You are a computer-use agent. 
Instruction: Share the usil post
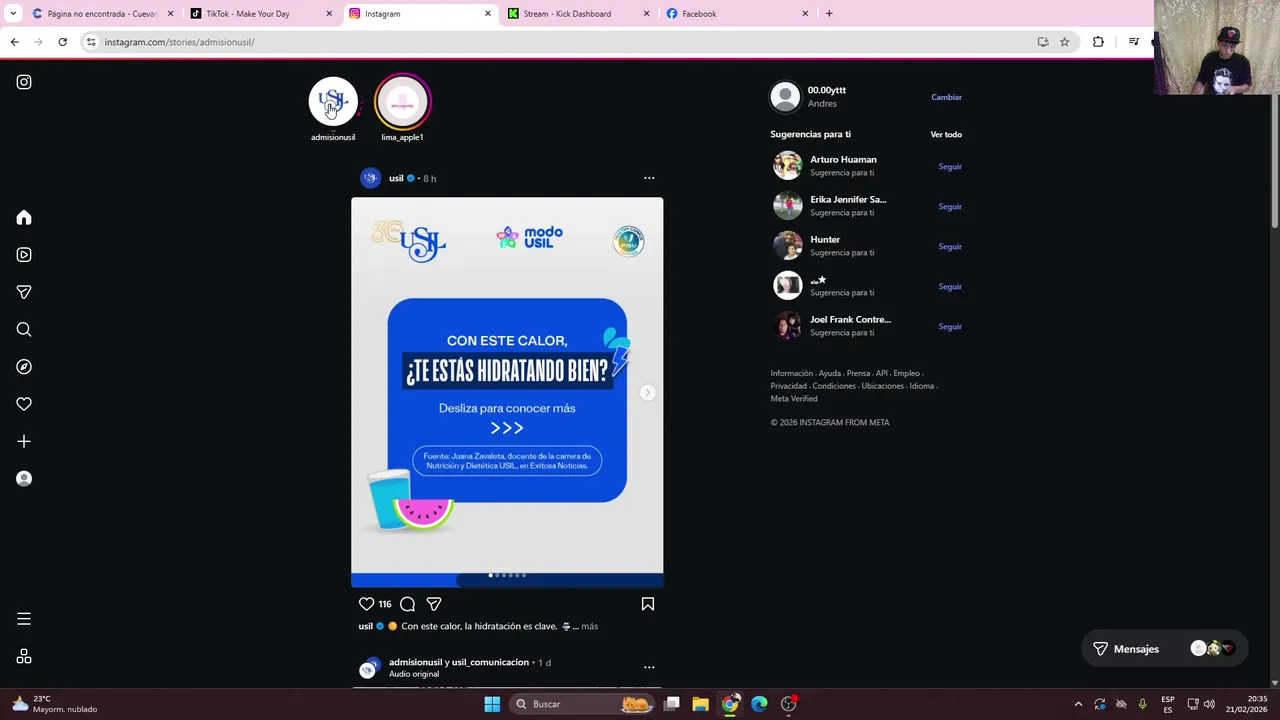pos(434,604)
